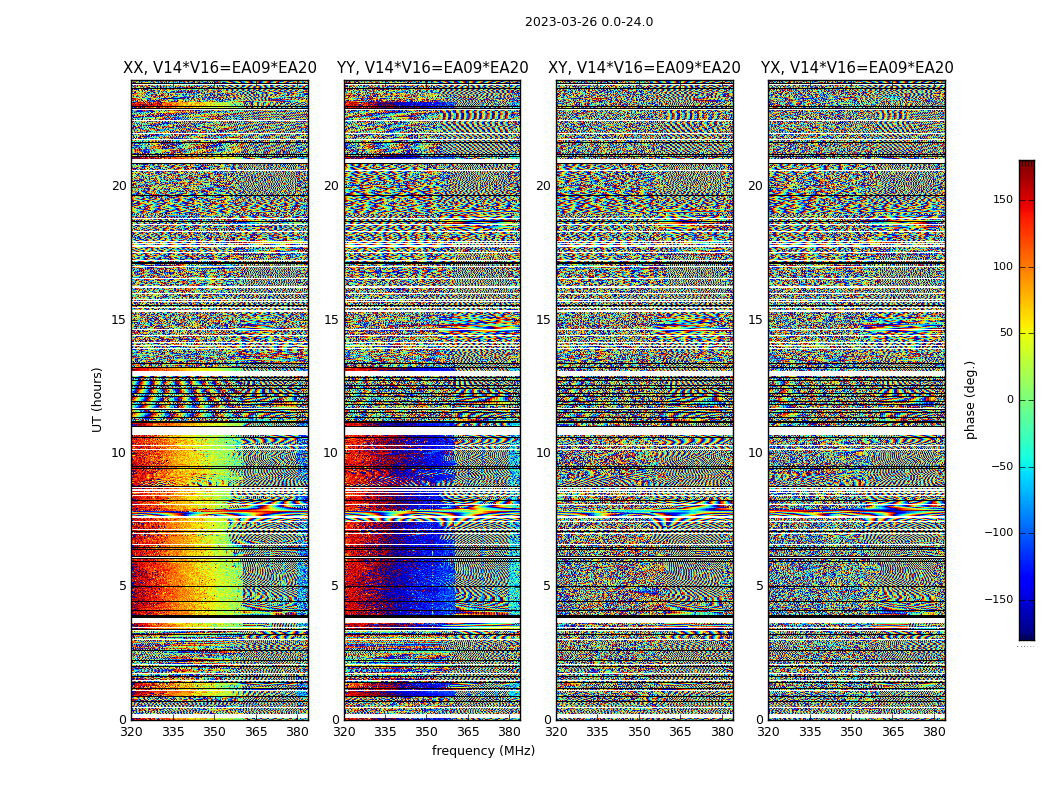This screenshot has height=800, width=1050.
Task: Click colorbar tick label −150
Action: point(998,599)
